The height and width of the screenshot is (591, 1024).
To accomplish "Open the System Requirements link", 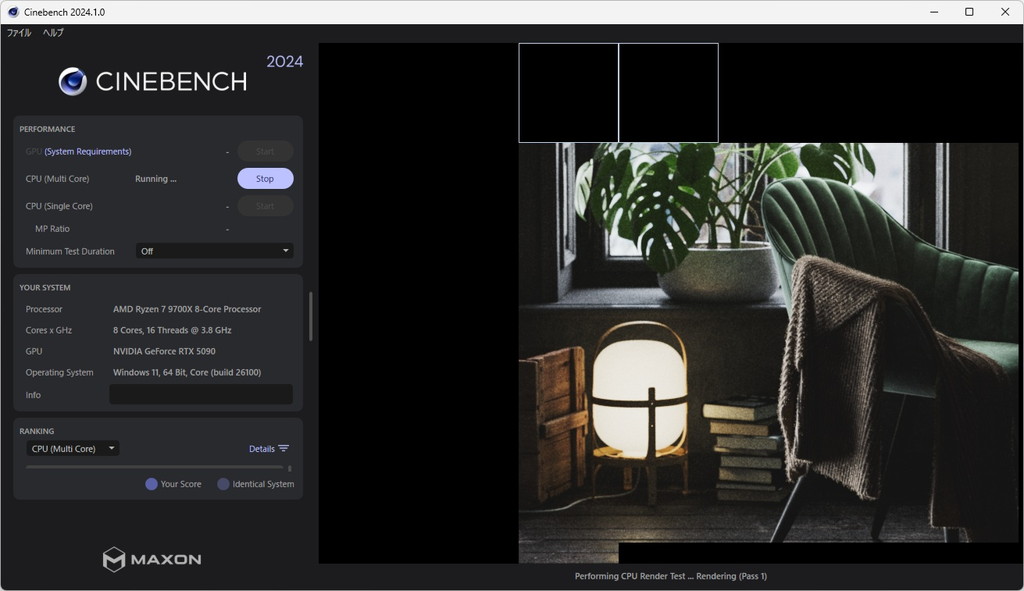I will [x=88, y=152].
